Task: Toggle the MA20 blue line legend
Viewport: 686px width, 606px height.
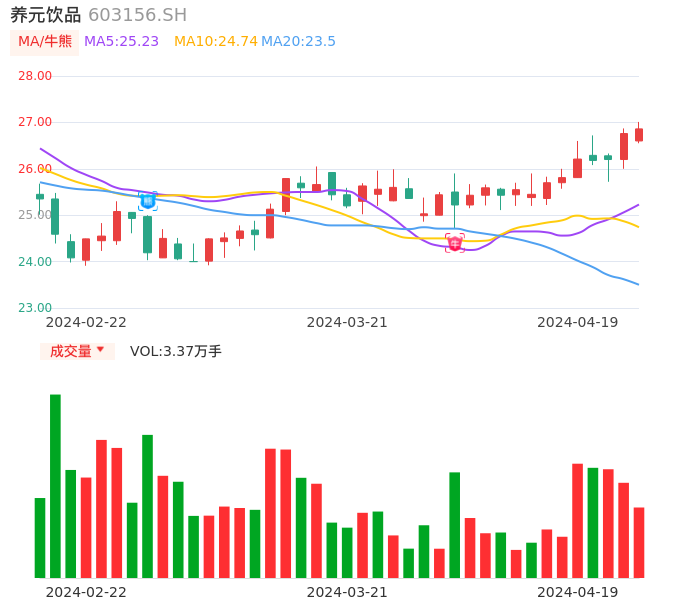Action: [298, 41]
